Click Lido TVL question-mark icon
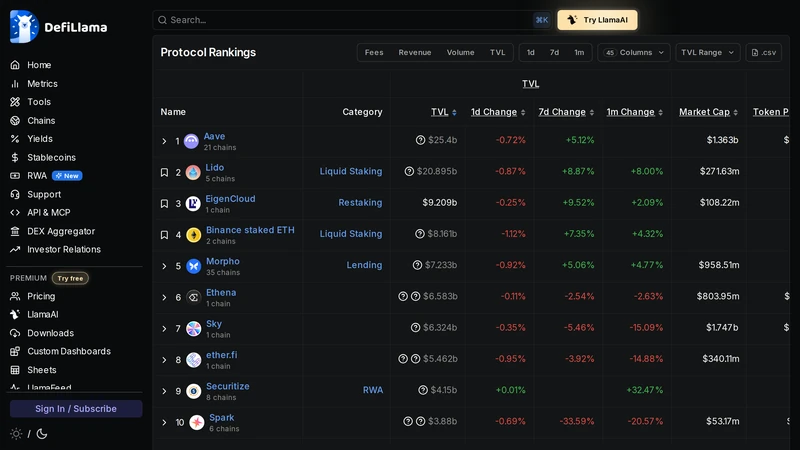The image size is (800, 450). tap(409, 171)
